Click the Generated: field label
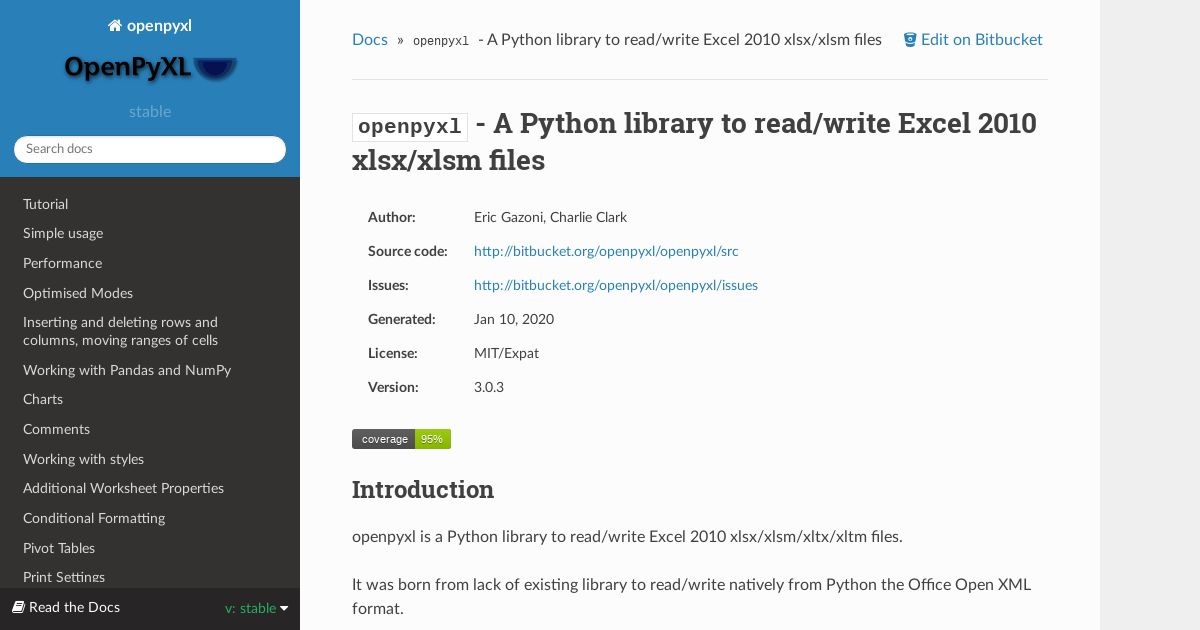Viewport: 1200px width, 630px height. coord(402,319)
